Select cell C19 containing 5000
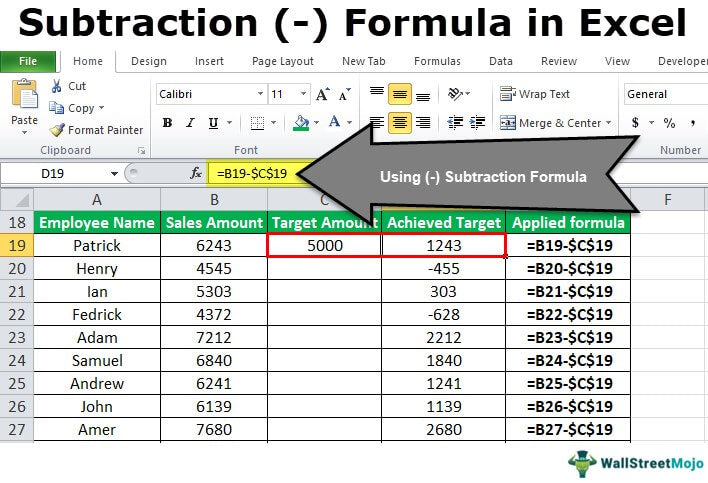 (x=324, y=245)
